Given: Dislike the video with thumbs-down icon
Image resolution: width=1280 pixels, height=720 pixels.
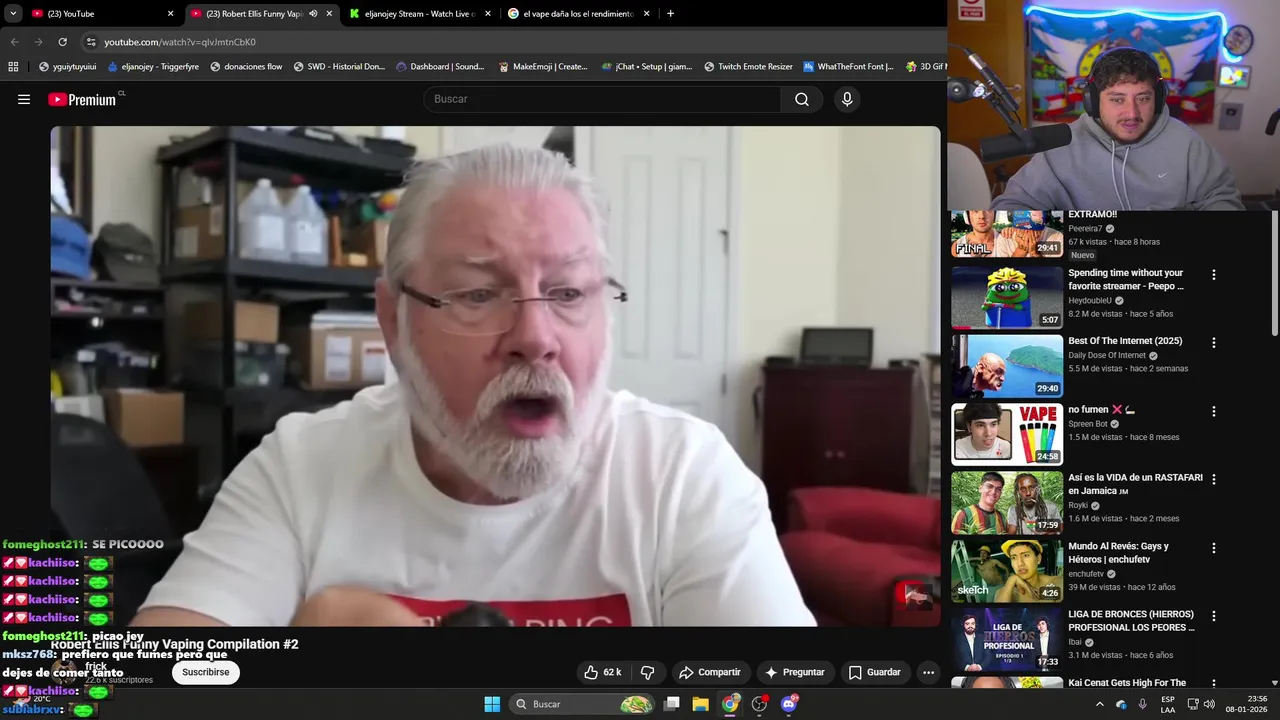Looking at the screenshot, I should 647,672.
